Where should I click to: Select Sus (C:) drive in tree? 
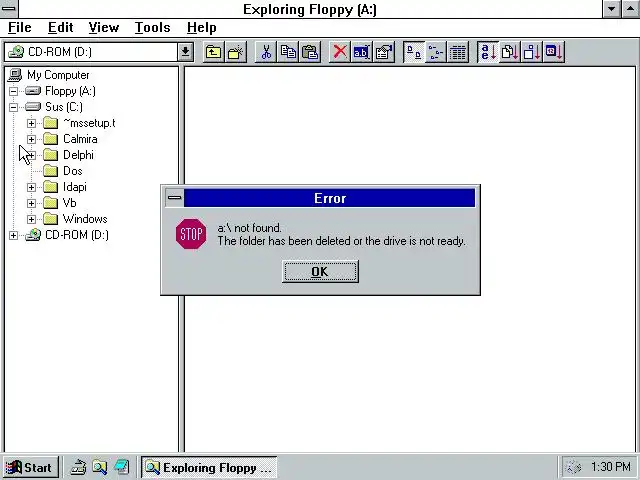[64, 107]
